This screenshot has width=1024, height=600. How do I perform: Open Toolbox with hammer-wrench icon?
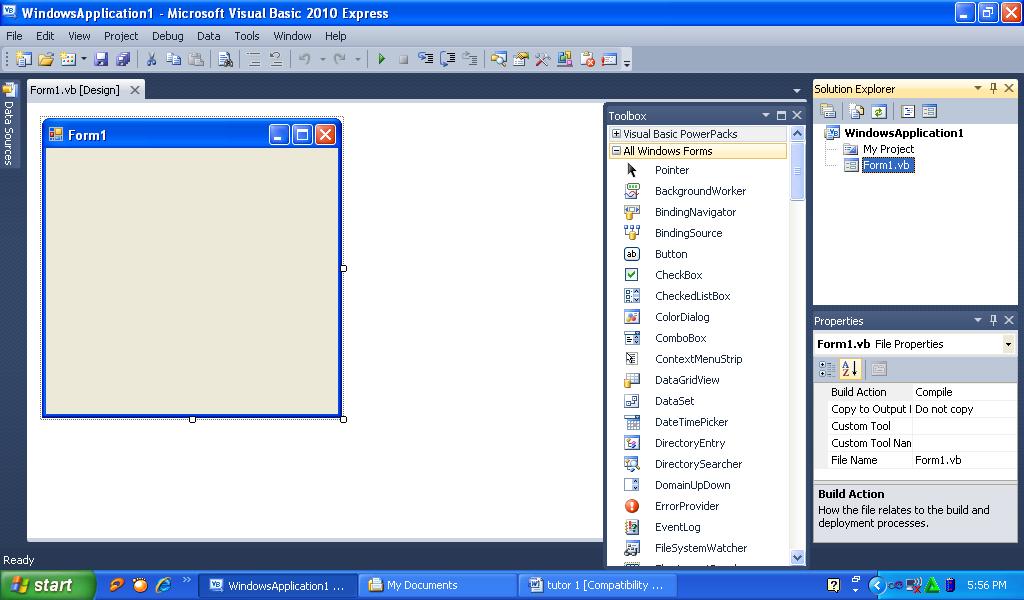(543, 59)
